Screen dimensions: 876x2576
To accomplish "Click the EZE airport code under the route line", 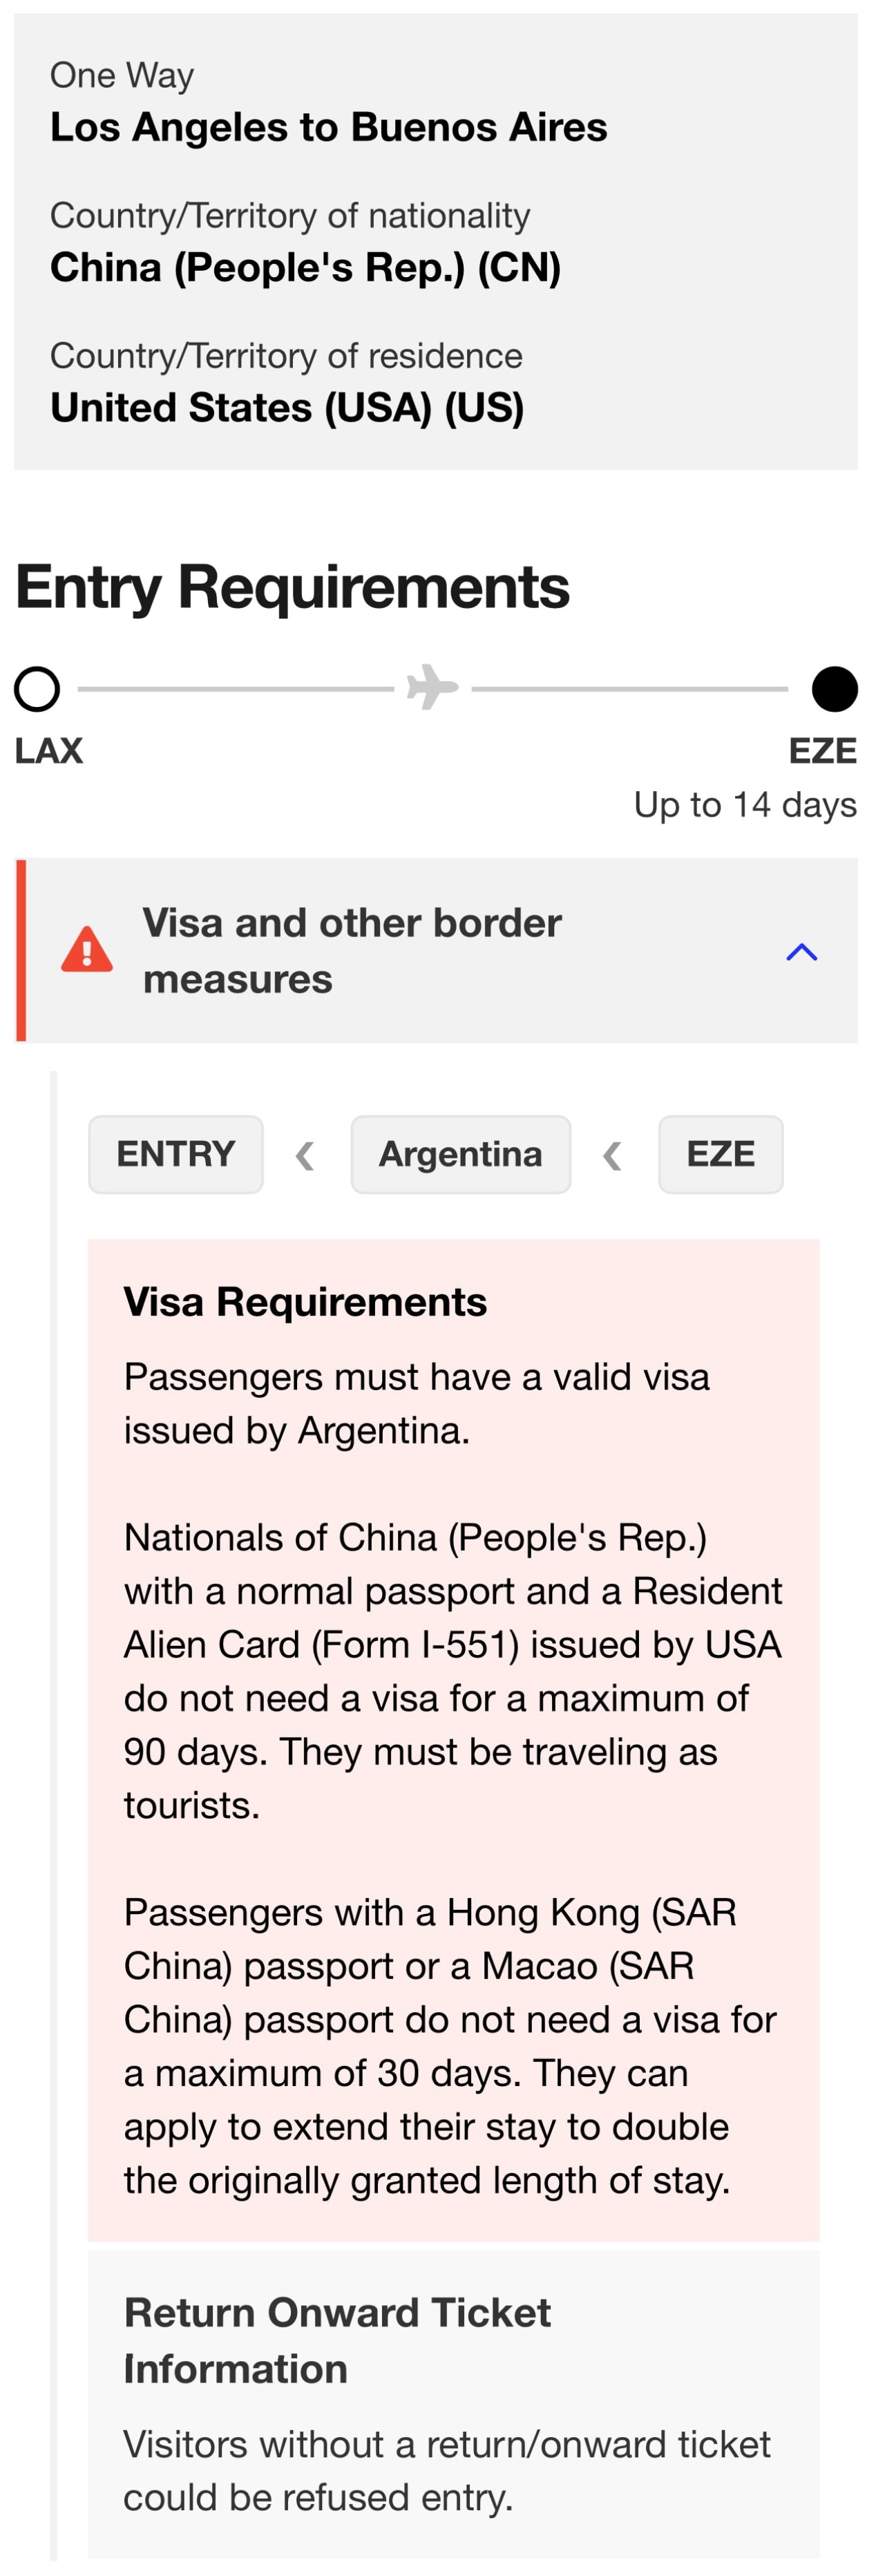I will (822, 750).
